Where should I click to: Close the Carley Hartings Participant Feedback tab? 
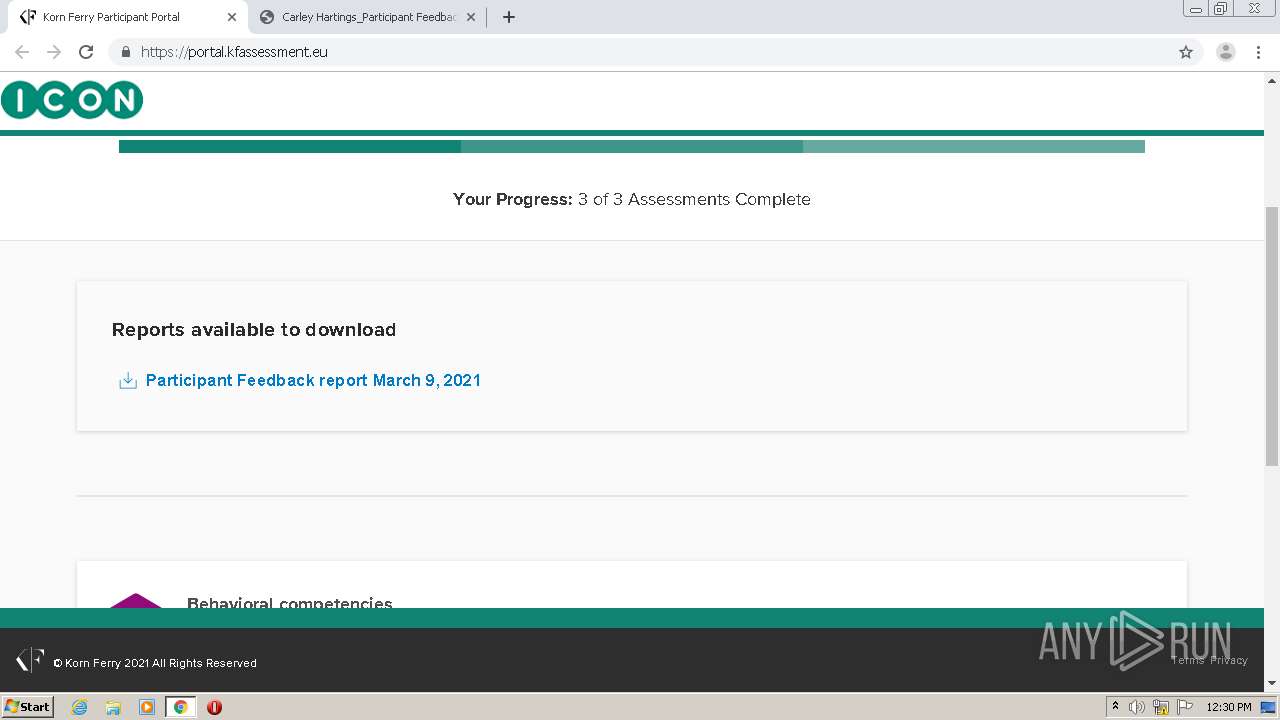click(x=471, y=17)
